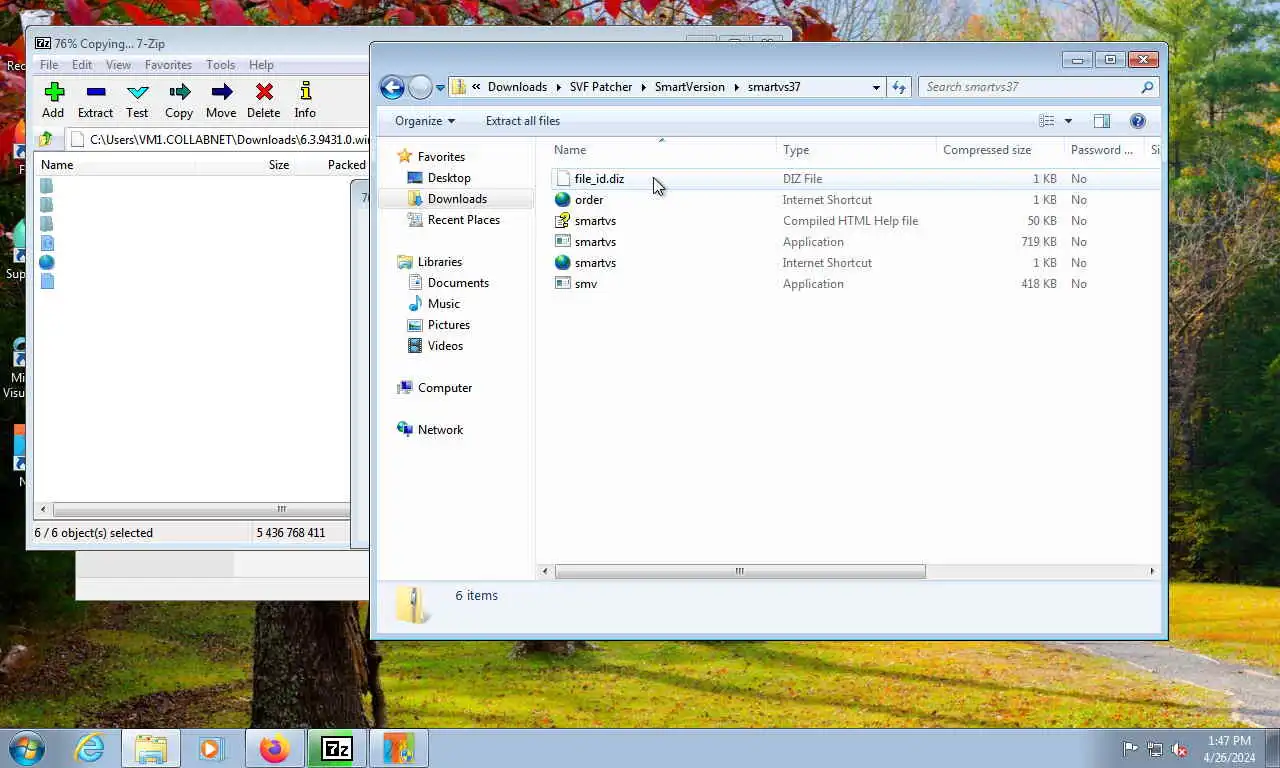Screen dimensions: 1280x768
Task: Click the volume icon in tray
Action: click(1179, 749)
